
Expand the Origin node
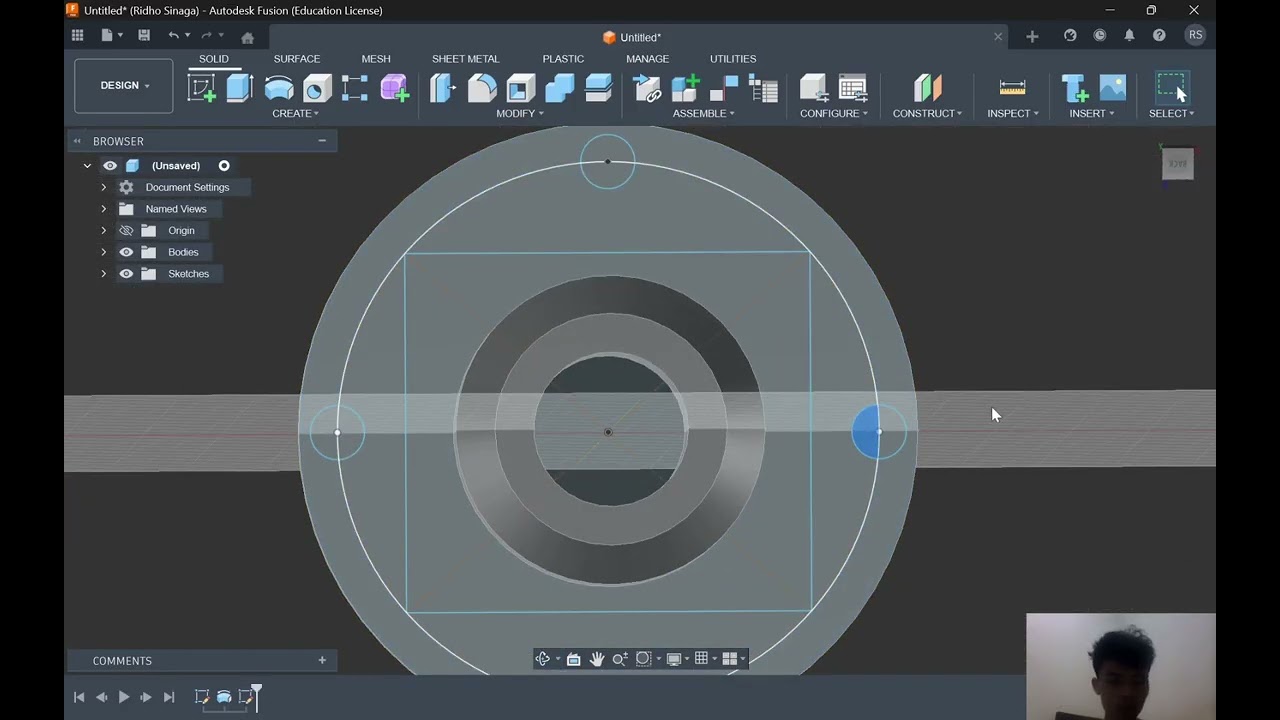point(103,230)
